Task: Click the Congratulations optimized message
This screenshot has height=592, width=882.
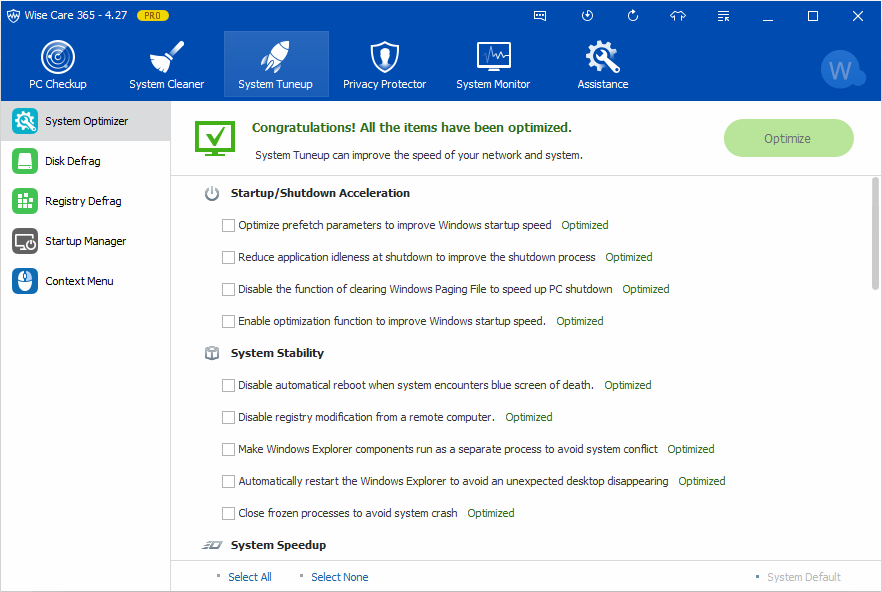Action: pos(412,128)
